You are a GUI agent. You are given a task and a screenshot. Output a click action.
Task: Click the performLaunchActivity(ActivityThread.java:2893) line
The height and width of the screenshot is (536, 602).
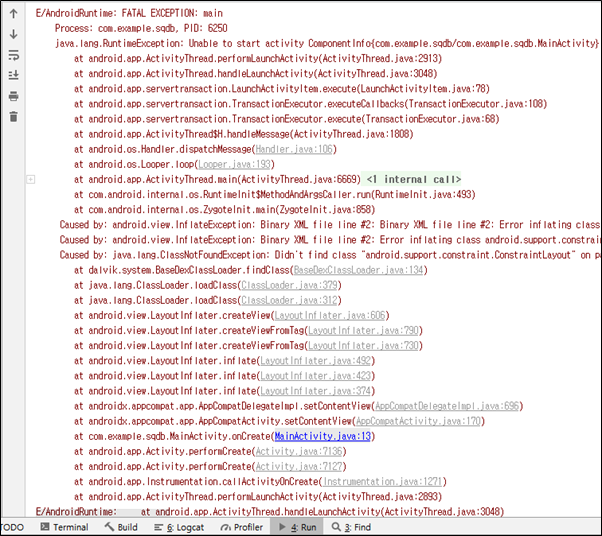point(258,497)
